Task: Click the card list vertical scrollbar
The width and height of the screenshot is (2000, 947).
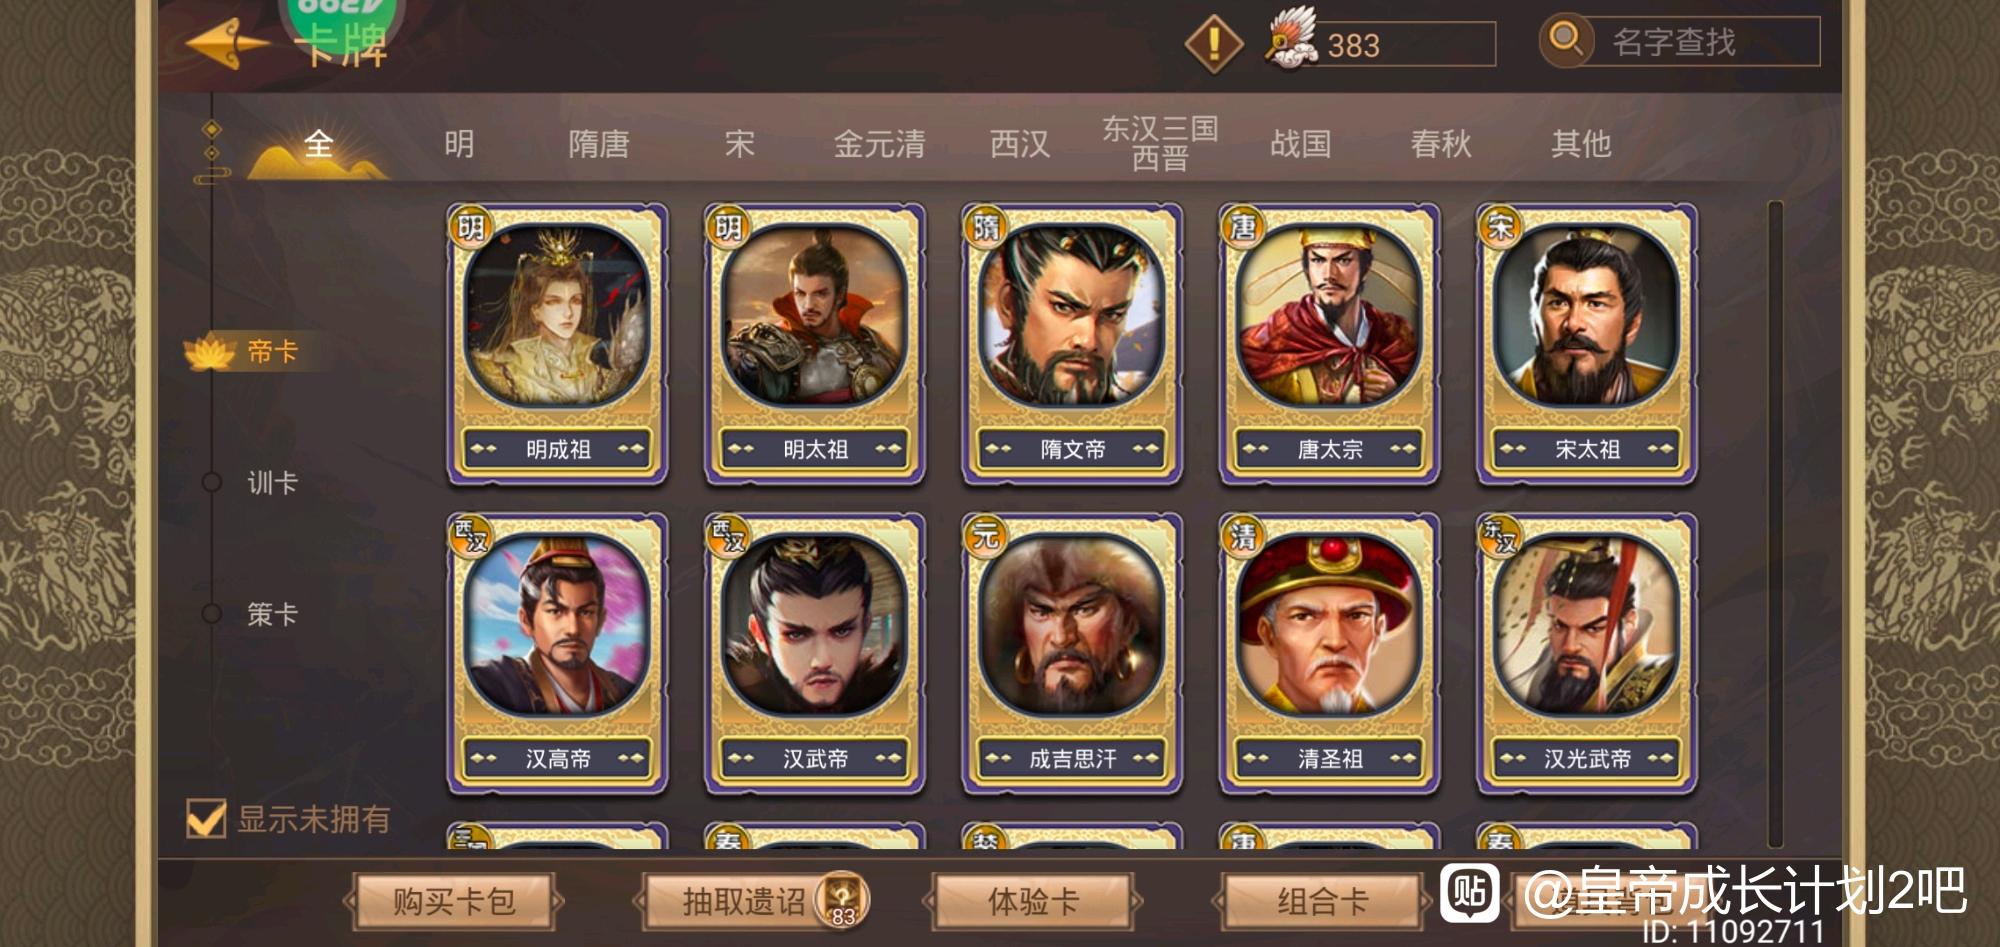Action: pos(1775,524)
